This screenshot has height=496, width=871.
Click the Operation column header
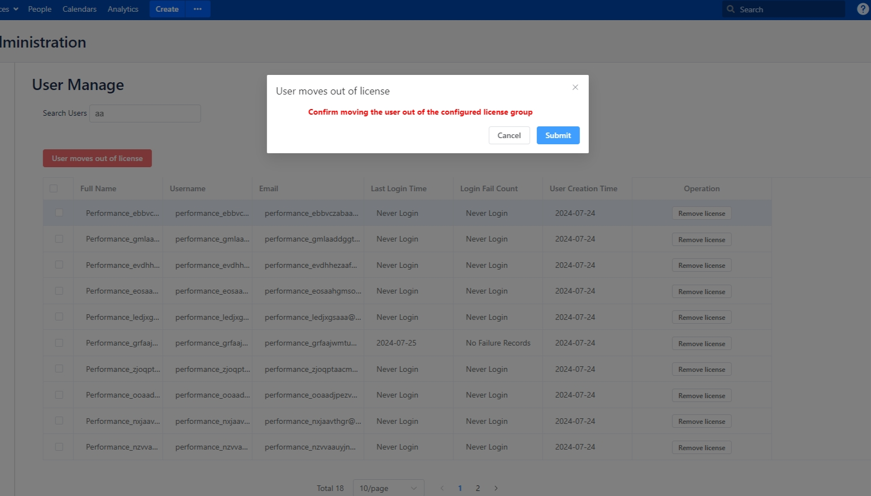702,188
